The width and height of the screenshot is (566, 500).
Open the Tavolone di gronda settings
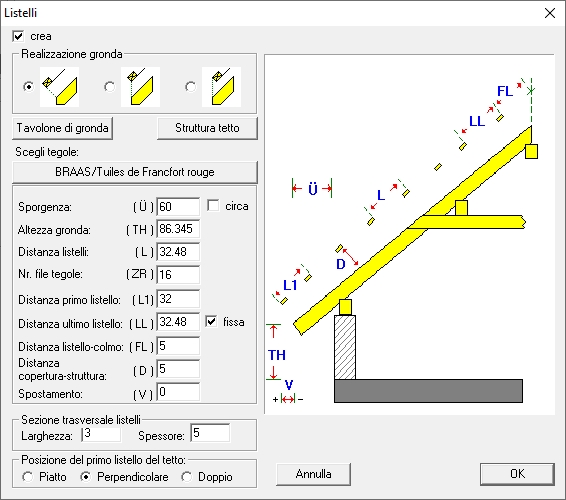(62, 128)
